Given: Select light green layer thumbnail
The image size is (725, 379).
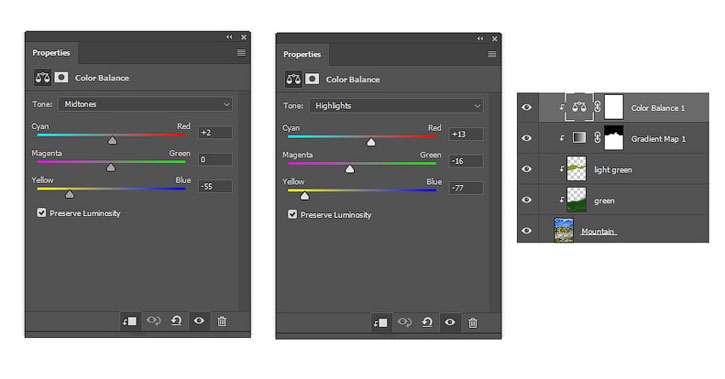Looking at the screenshot, I should coord(577,169).
